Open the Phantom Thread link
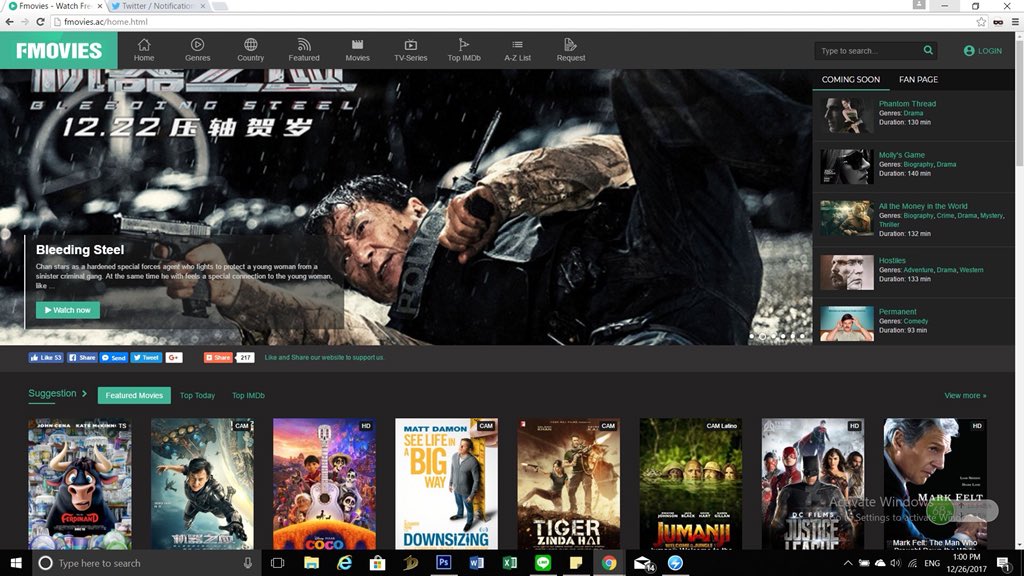The width and height of the screenshot is (1024, 576). tap(907, 103)
